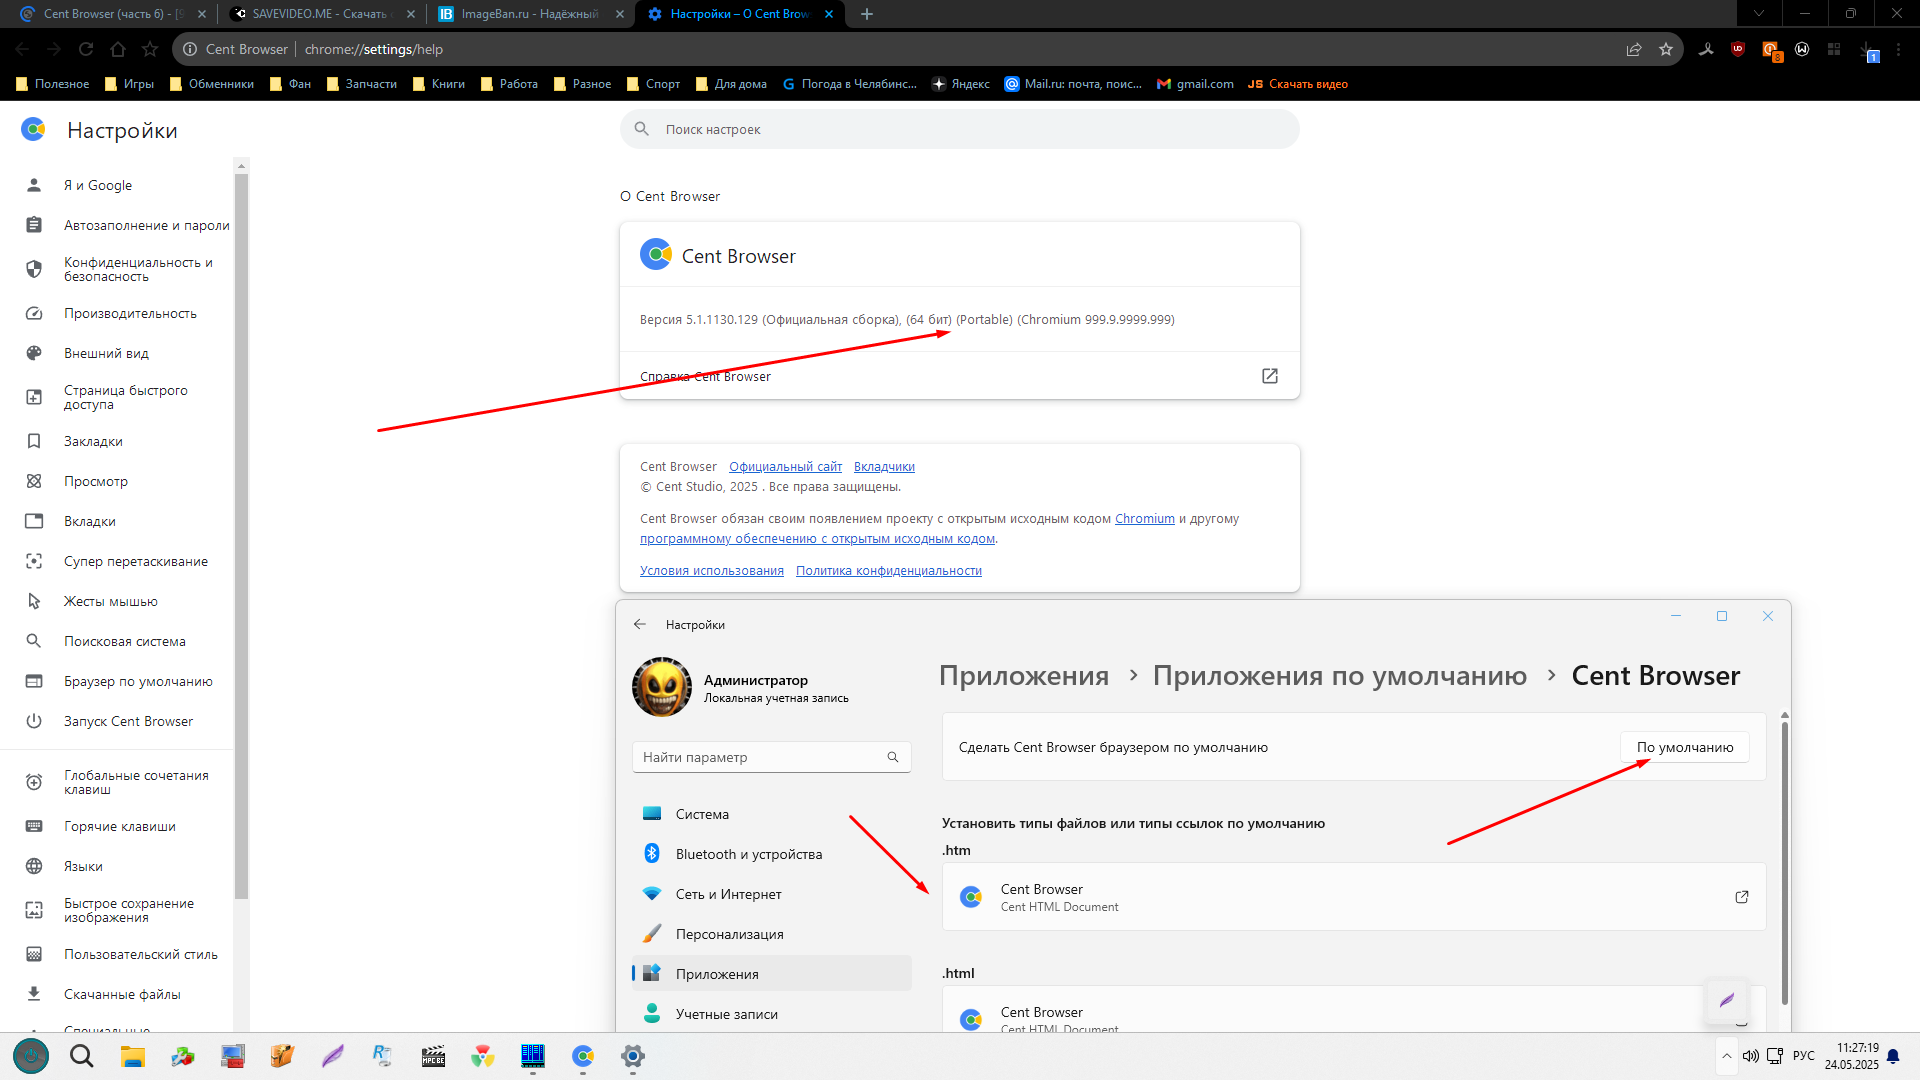Go to browser home page icon
Image resolution: width=1920 pixels, height=1080 pixels.
point(118,49)
